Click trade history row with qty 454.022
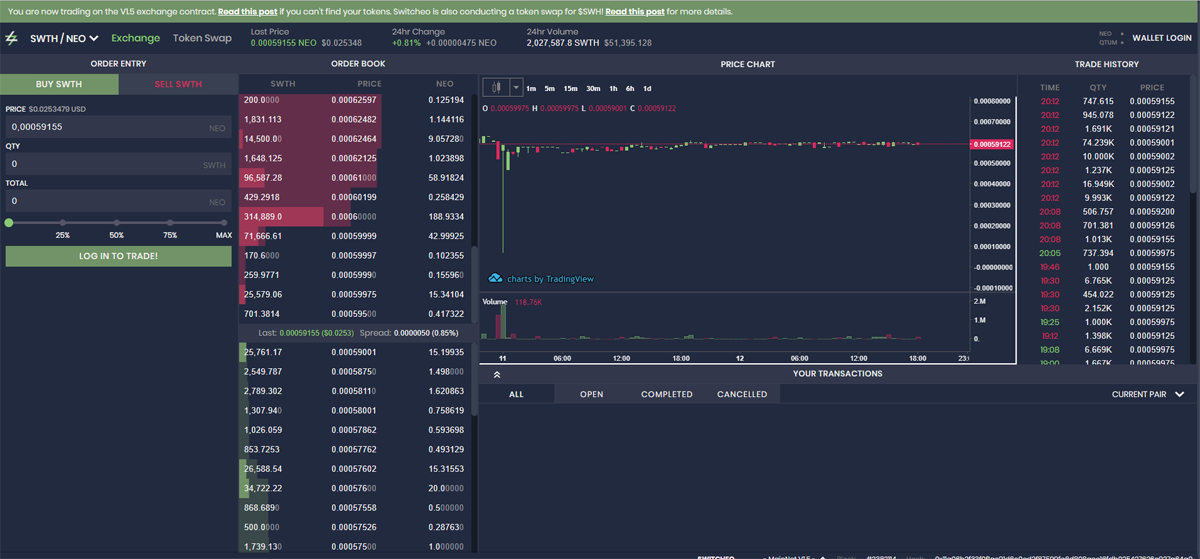Screen dimensions: 1200x559 (1106, 295)
